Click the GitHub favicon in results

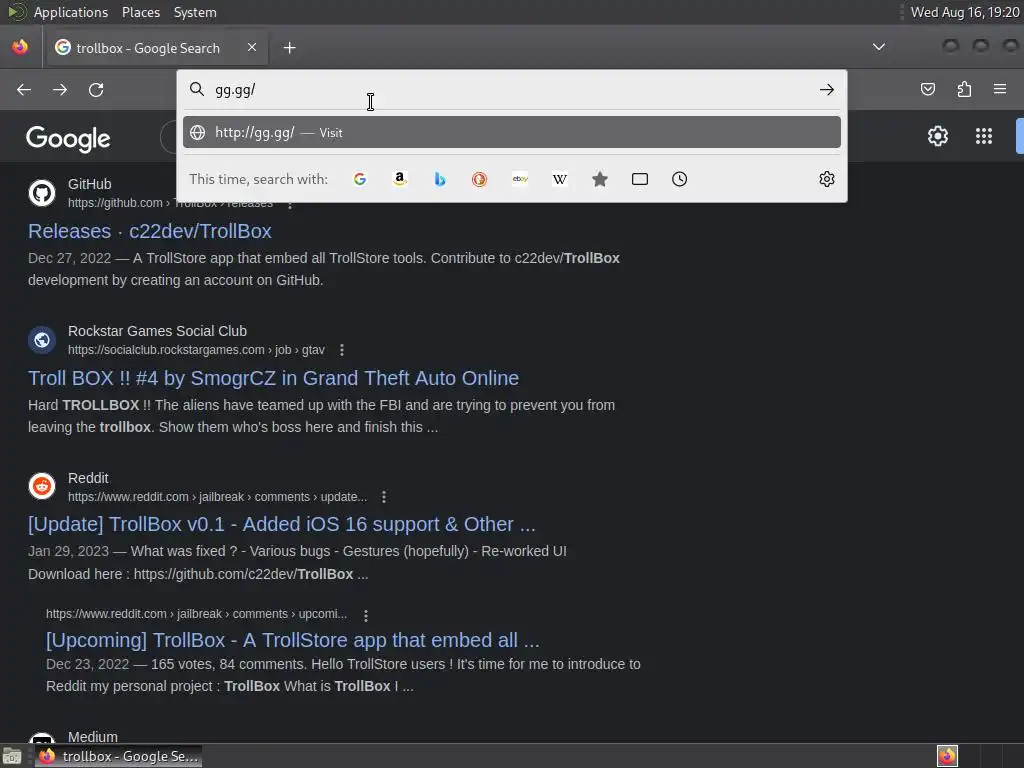point(42,193)
